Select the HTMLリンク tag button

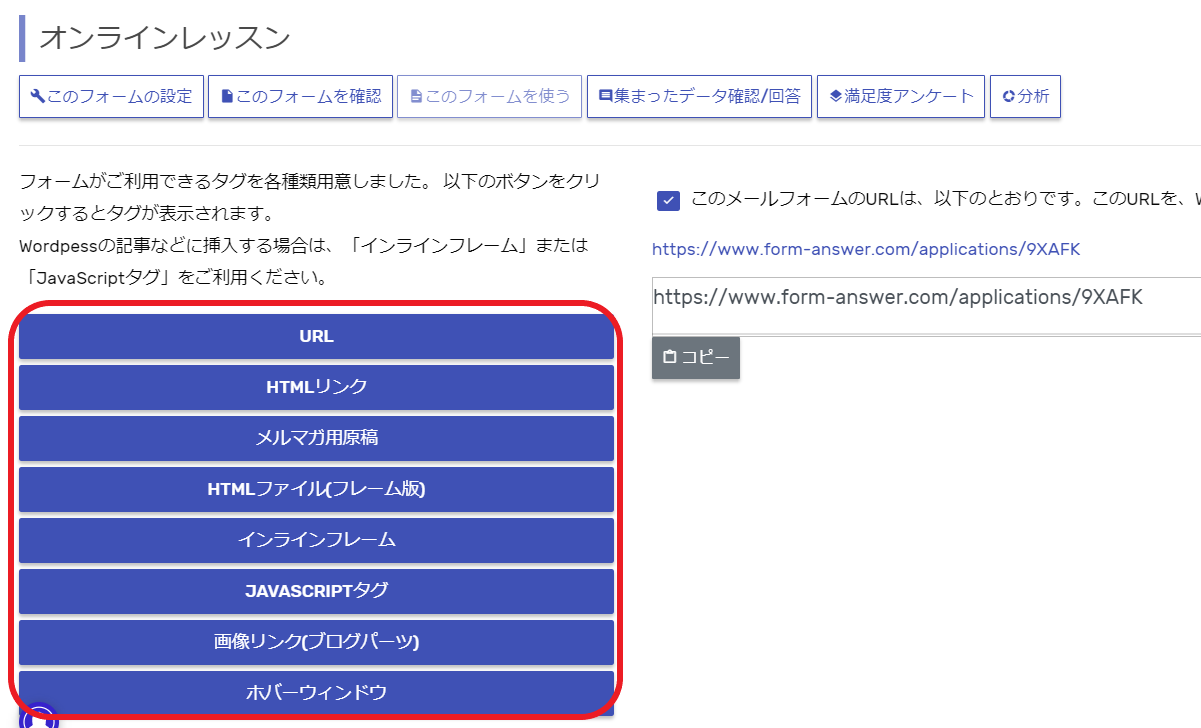pos(316,387)
